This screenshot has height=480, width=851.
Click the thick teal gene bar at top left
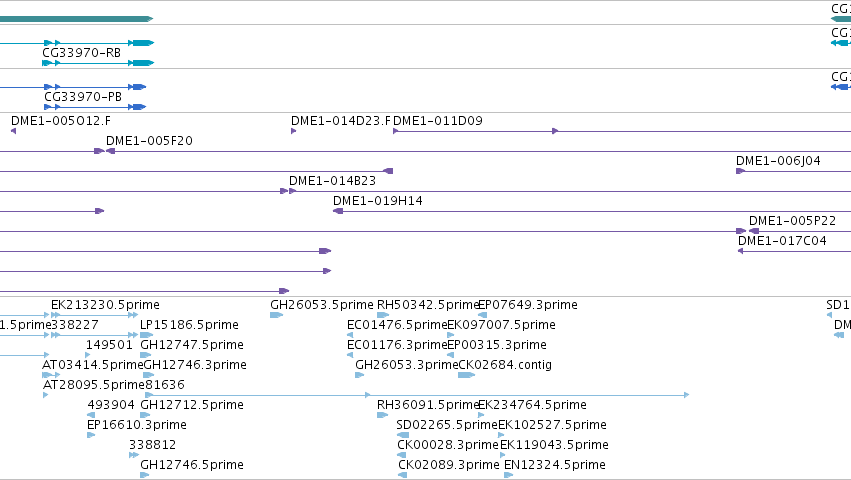pos(76,19)
